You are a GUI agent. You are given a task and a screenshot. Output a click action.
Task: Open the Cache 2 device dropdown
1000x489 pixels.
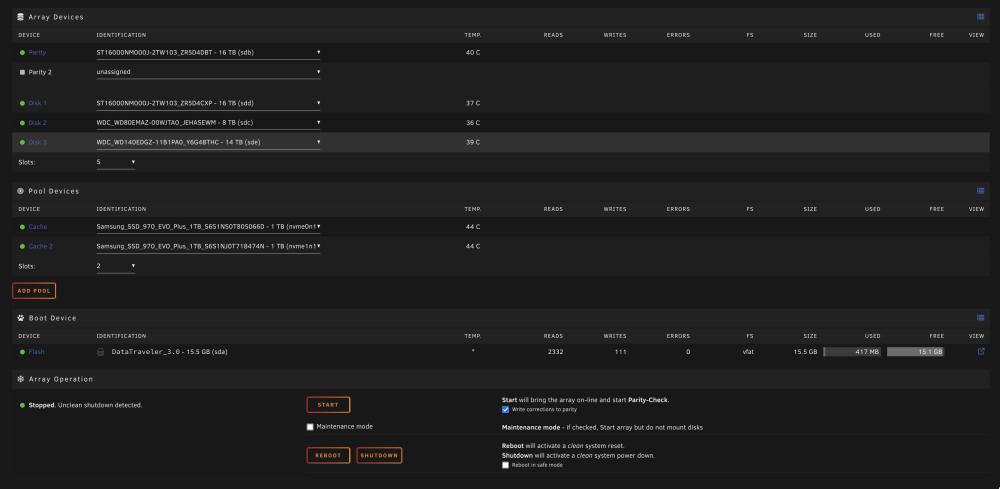(209, 246)
